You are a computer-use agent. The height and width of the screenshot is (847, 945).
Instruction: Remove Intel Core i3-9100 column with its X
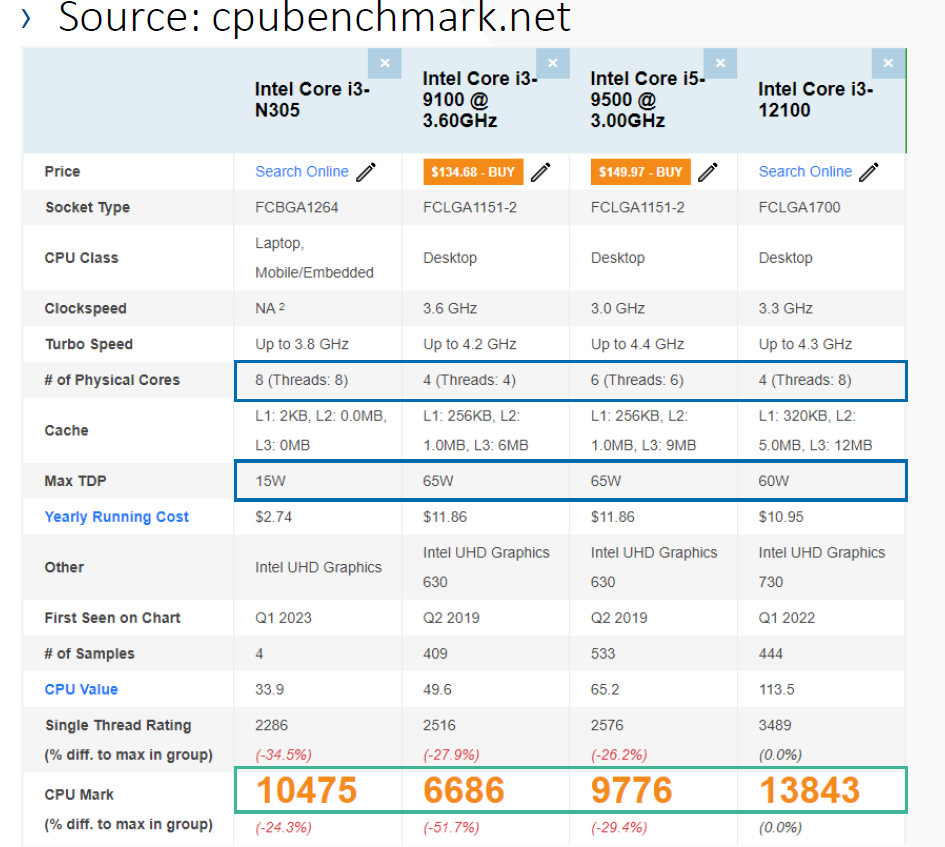553,63
